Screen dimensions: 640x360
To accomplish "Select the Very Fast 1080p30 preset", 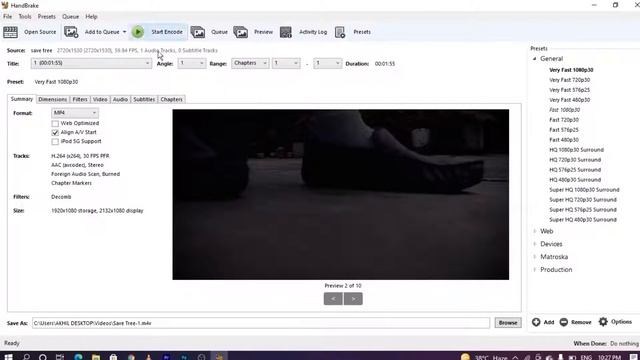I will 571,70.
